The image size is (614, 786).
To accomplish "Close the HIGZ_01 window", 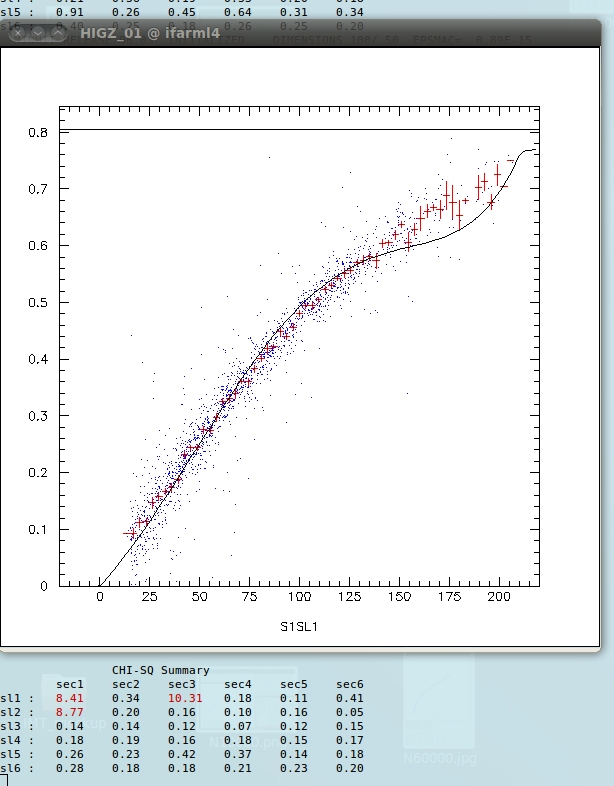I will [x=17, y=33].
